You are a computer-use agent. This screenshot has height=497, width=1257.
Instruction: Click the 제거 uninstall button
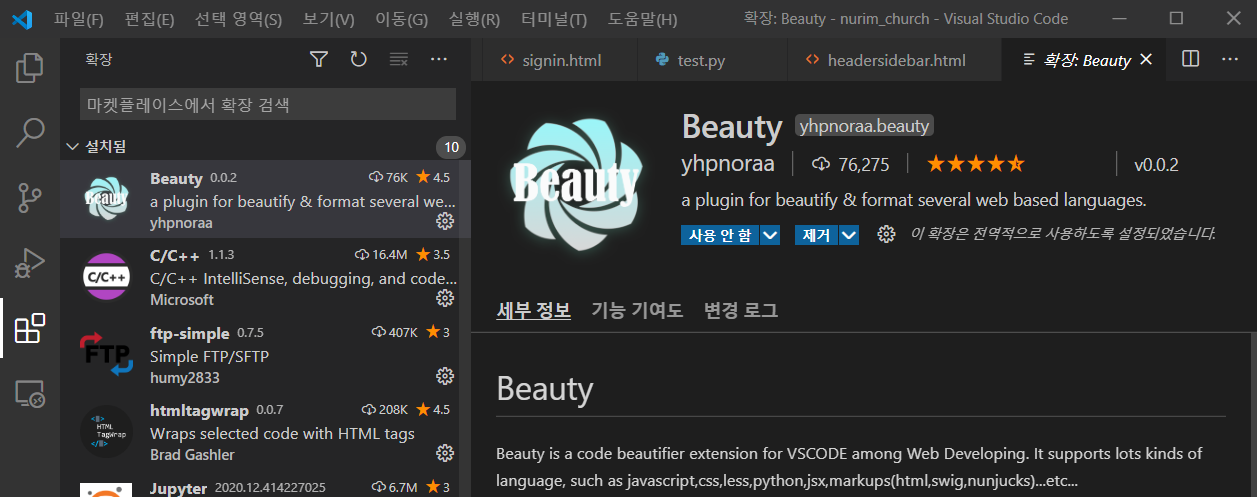(x=817, y=235)
